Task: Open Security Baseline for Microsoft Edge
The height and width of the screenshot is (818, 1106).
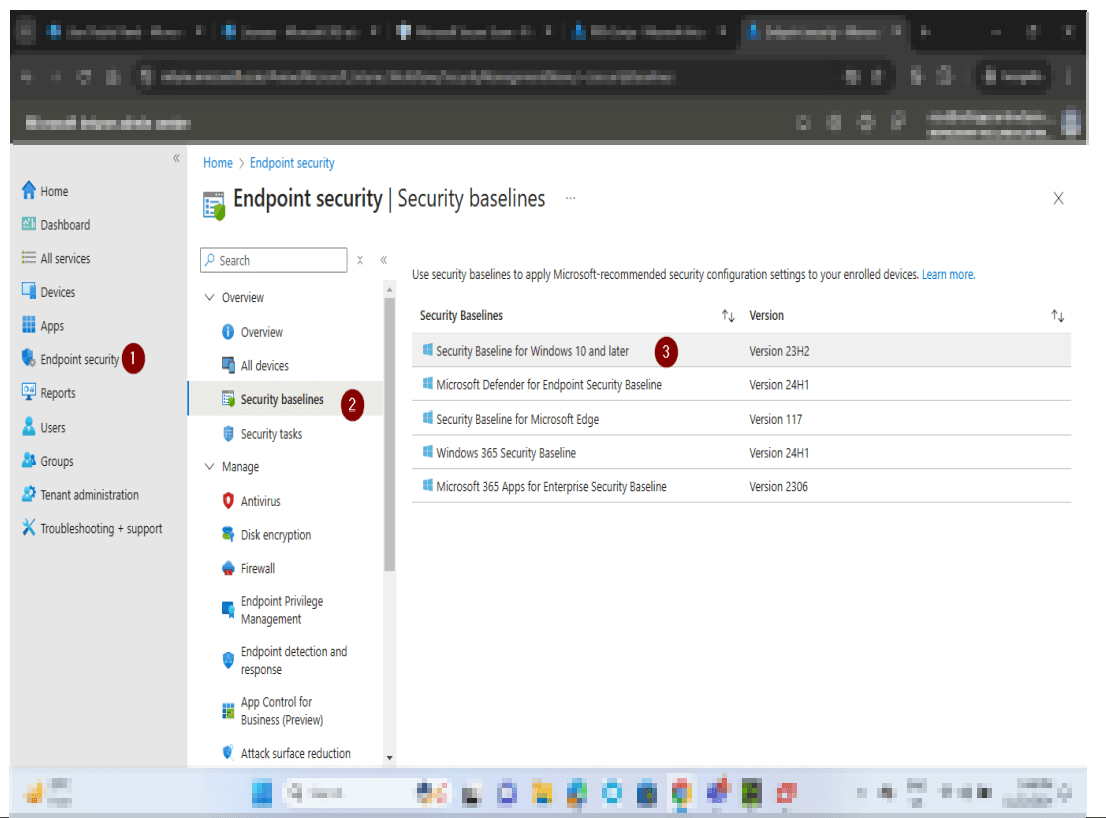Action: pyautogui.click(x=517, y=420)
